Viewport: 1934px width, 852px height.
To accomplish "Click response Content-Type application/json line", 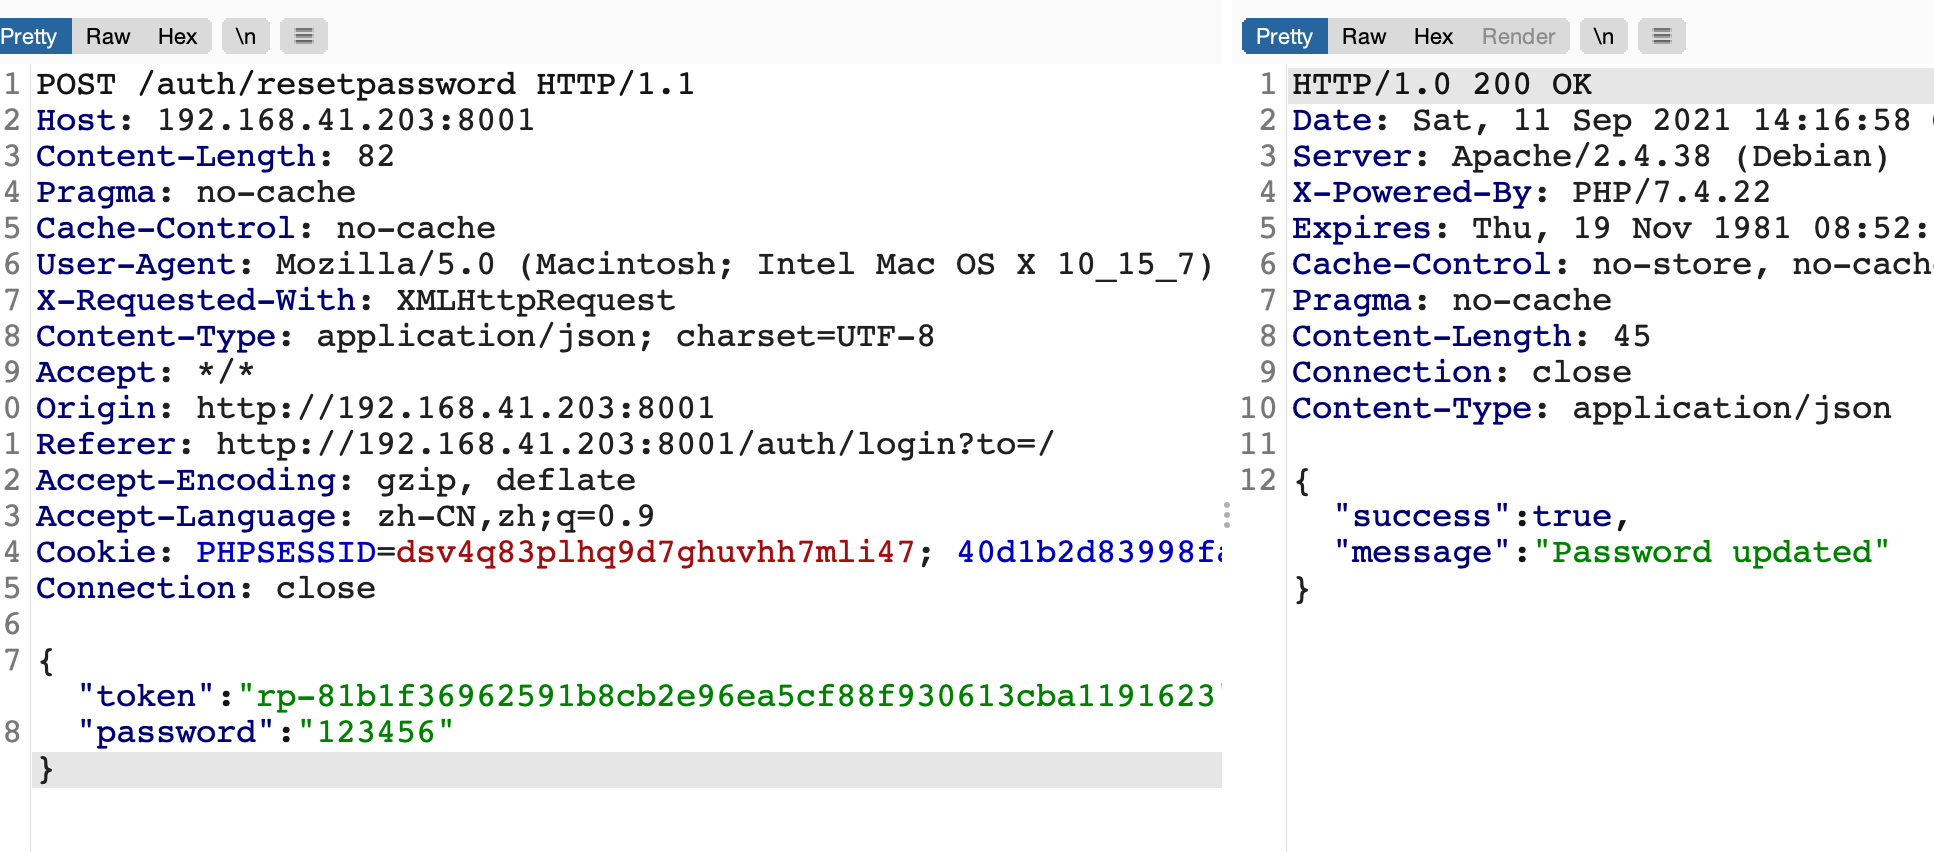I will [1592, 408].
